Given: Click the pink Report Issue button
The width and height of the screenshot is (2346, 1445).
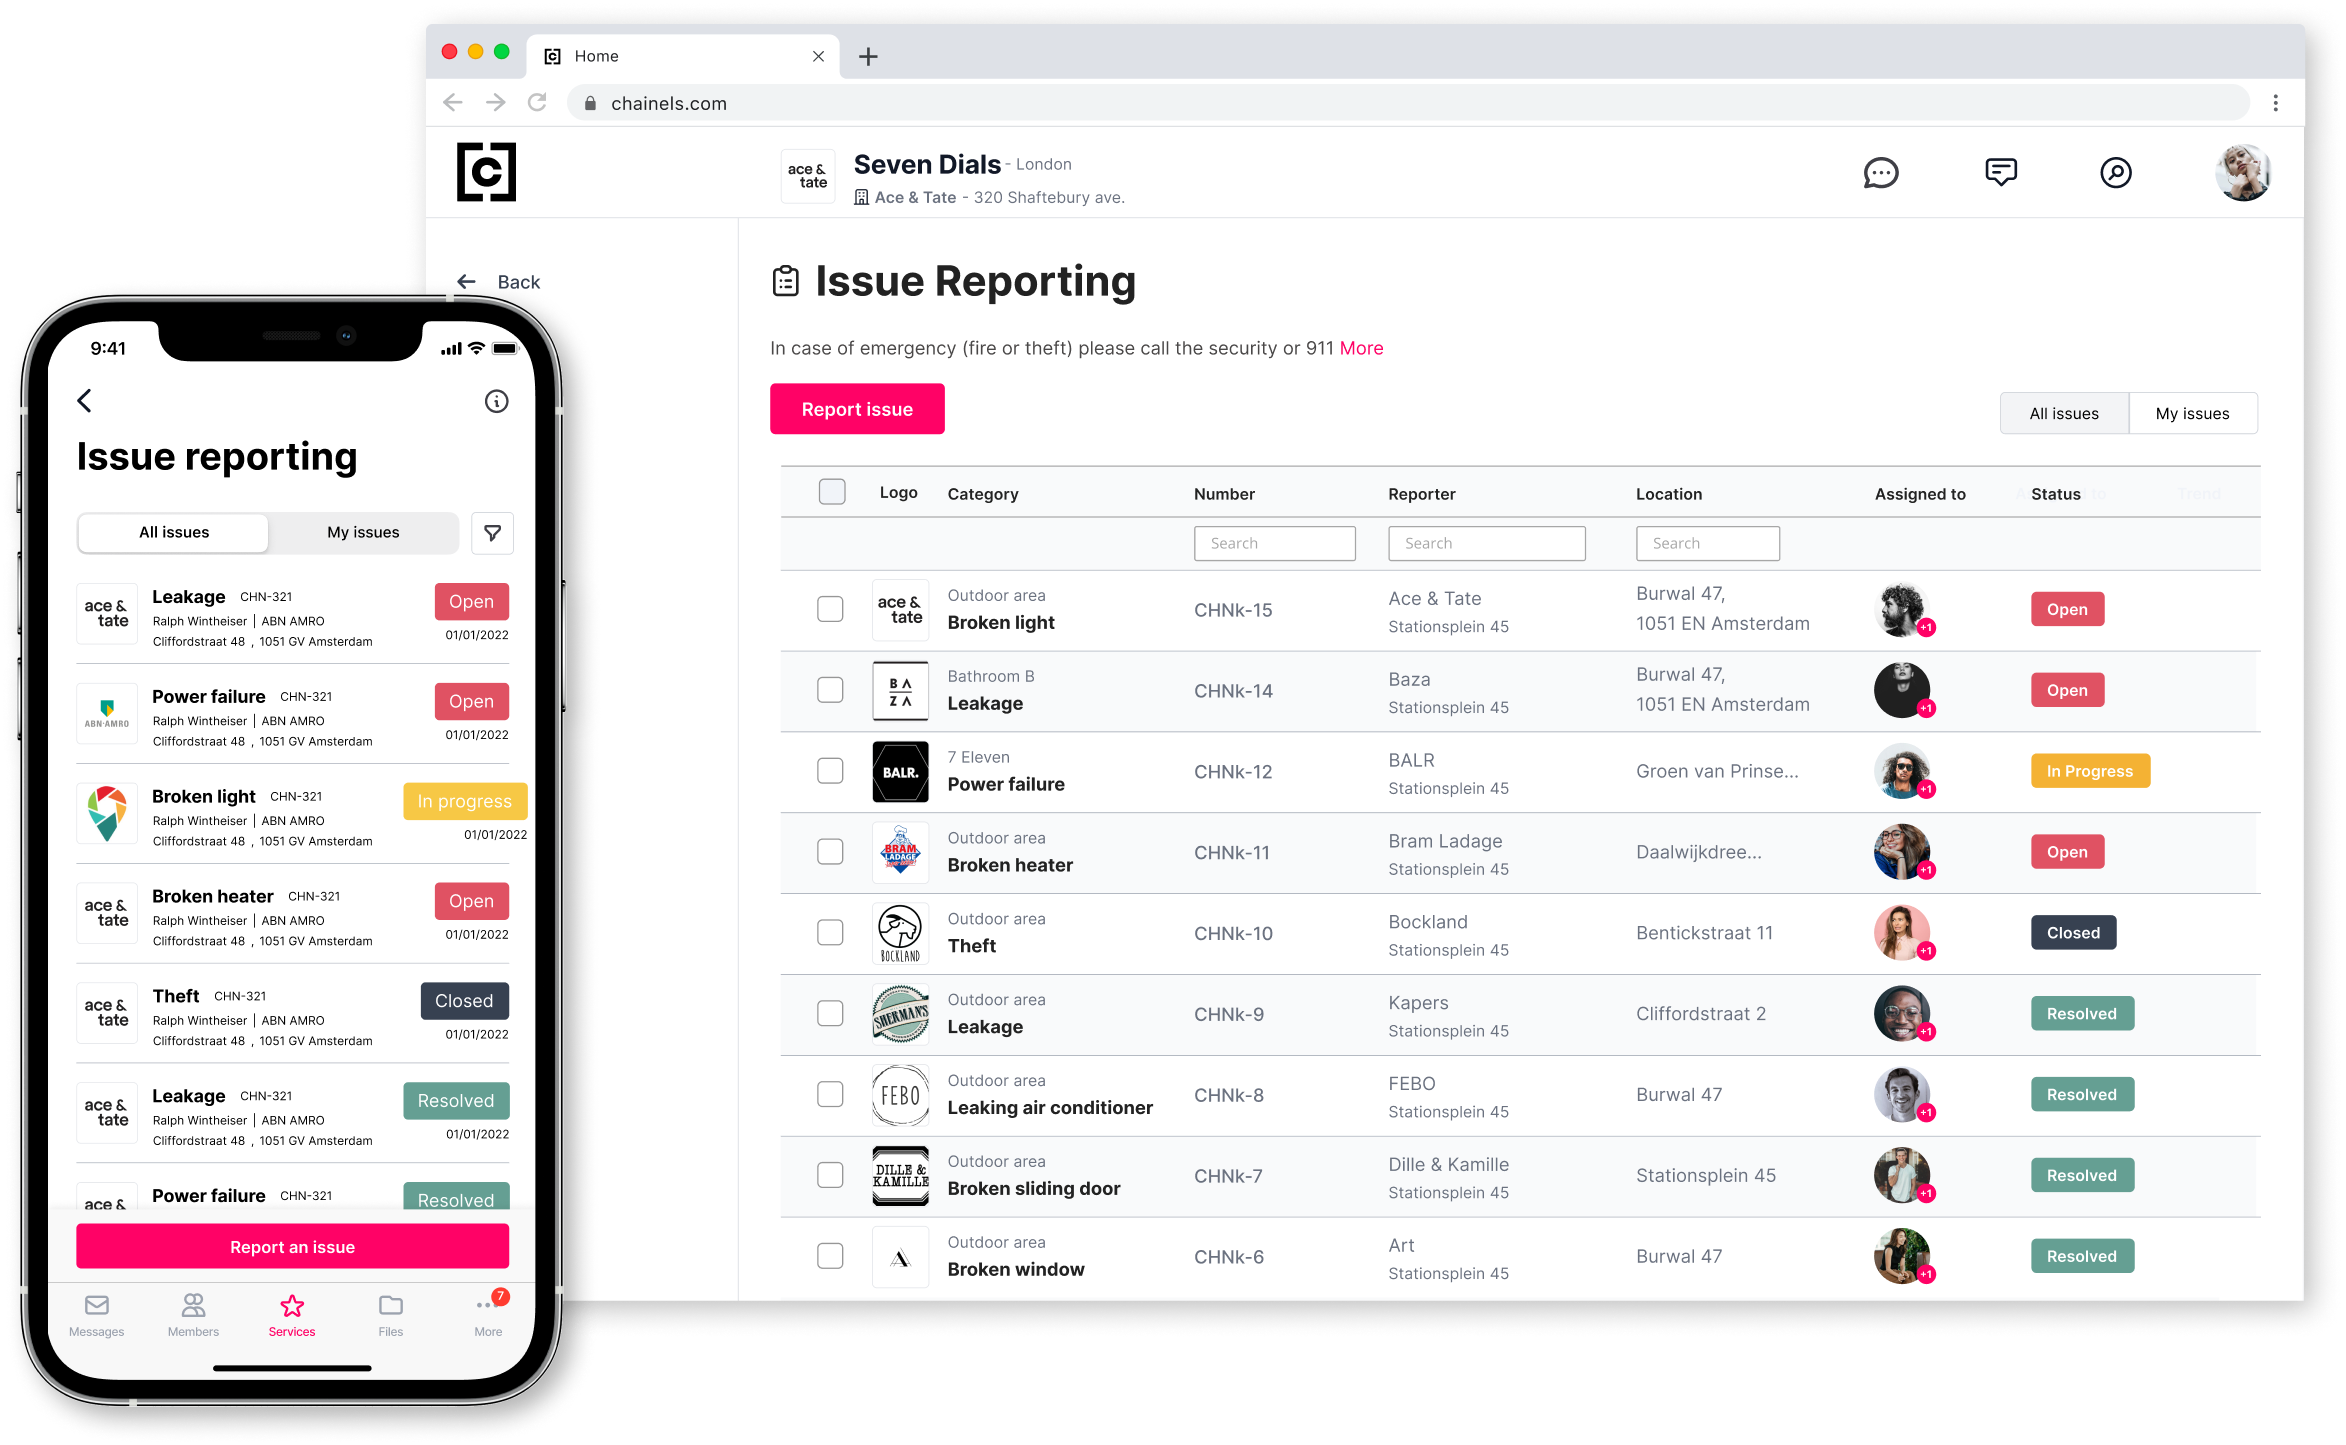Looking at the screenshot, I should click(x=855, y=407).
